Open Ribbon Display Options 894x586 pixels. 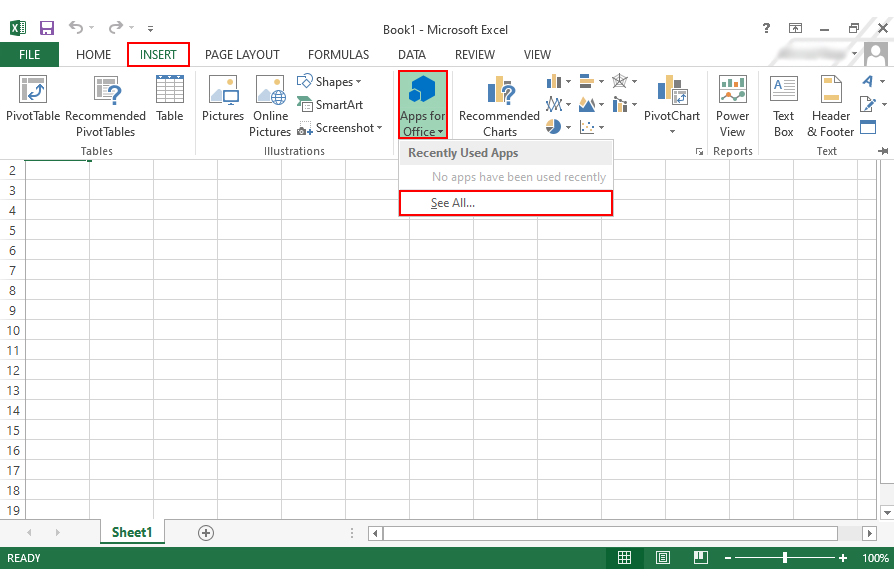click(795, 28)
